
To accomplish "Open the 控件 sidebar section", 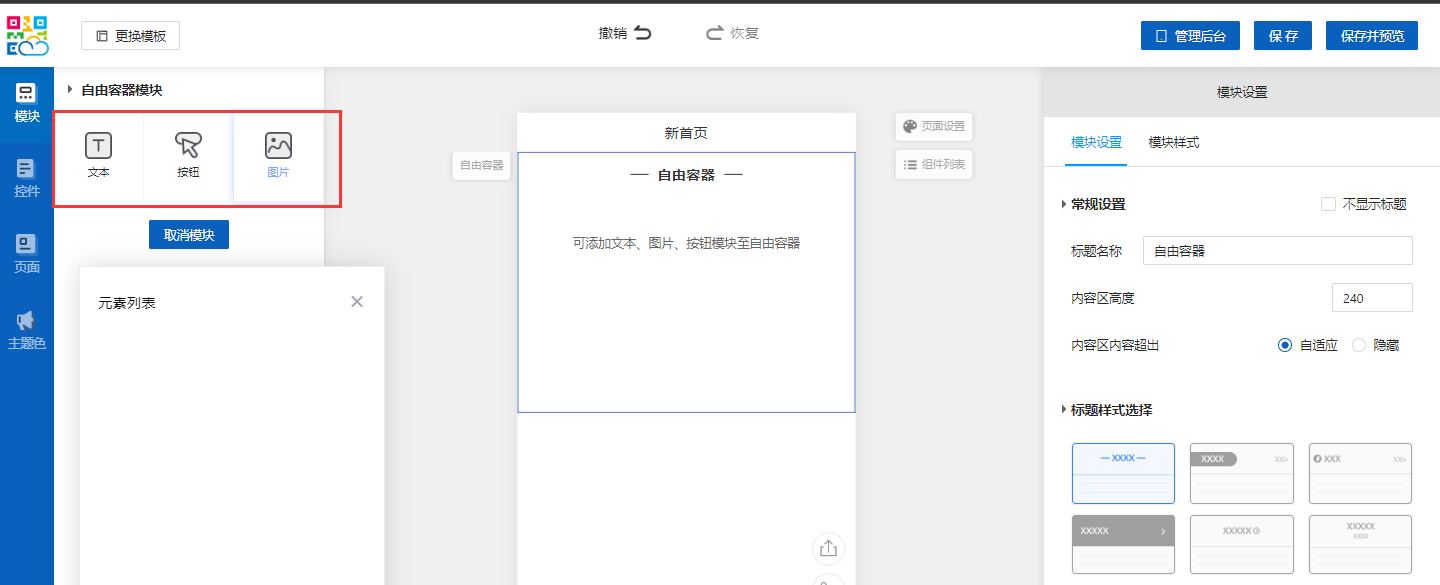I will click(x=27, y=179).
